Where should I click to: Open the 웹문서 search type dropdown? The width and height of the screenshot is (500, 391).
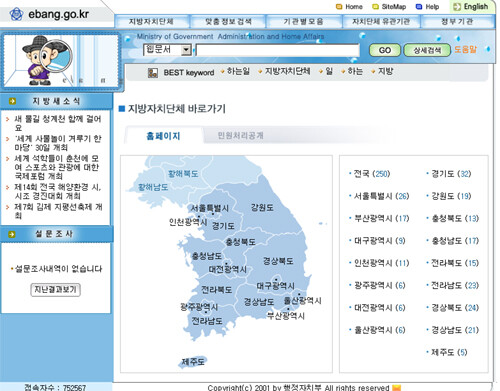[x=167, y=50]
